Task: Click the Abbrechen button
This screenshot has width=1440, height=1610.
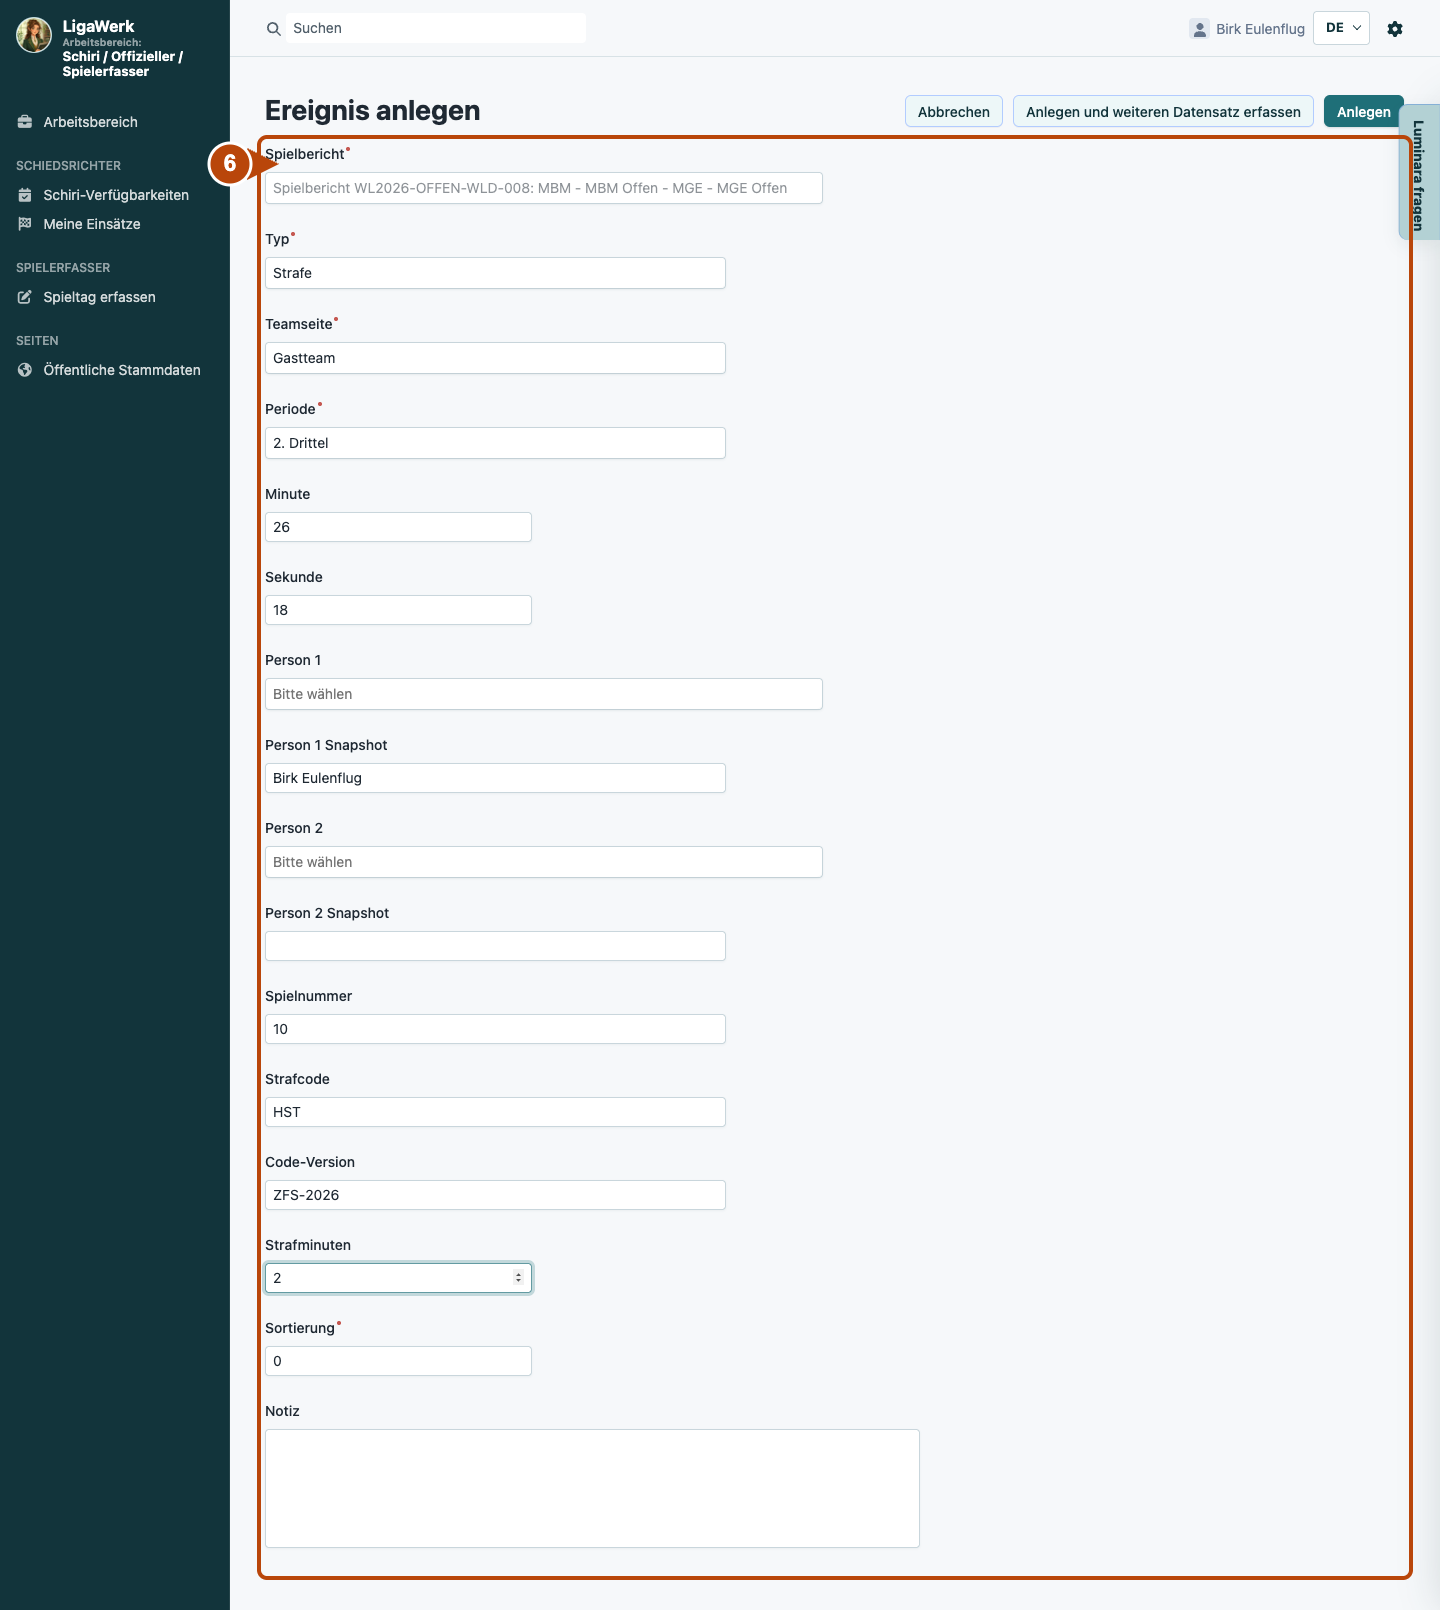Action: pos(954,112)
